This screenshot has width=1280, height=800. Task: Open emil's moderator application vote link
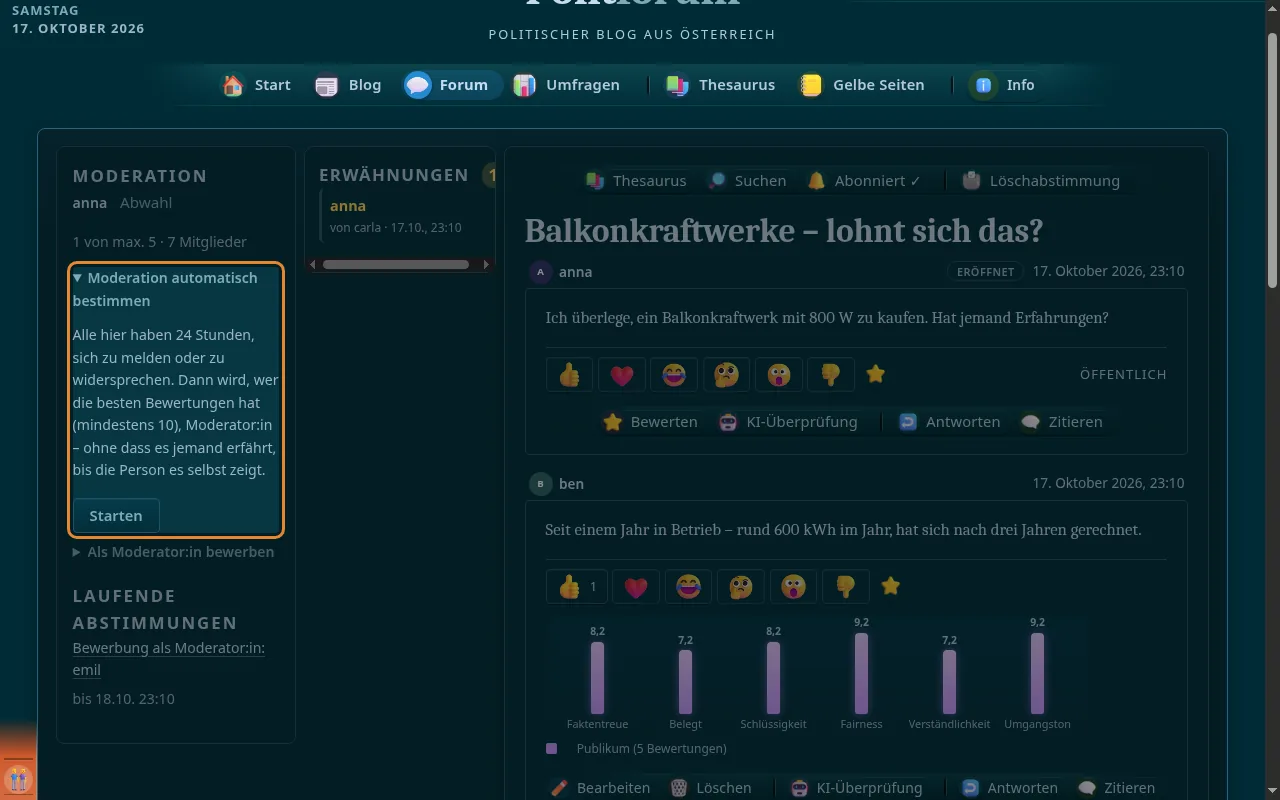coord(169,659)
